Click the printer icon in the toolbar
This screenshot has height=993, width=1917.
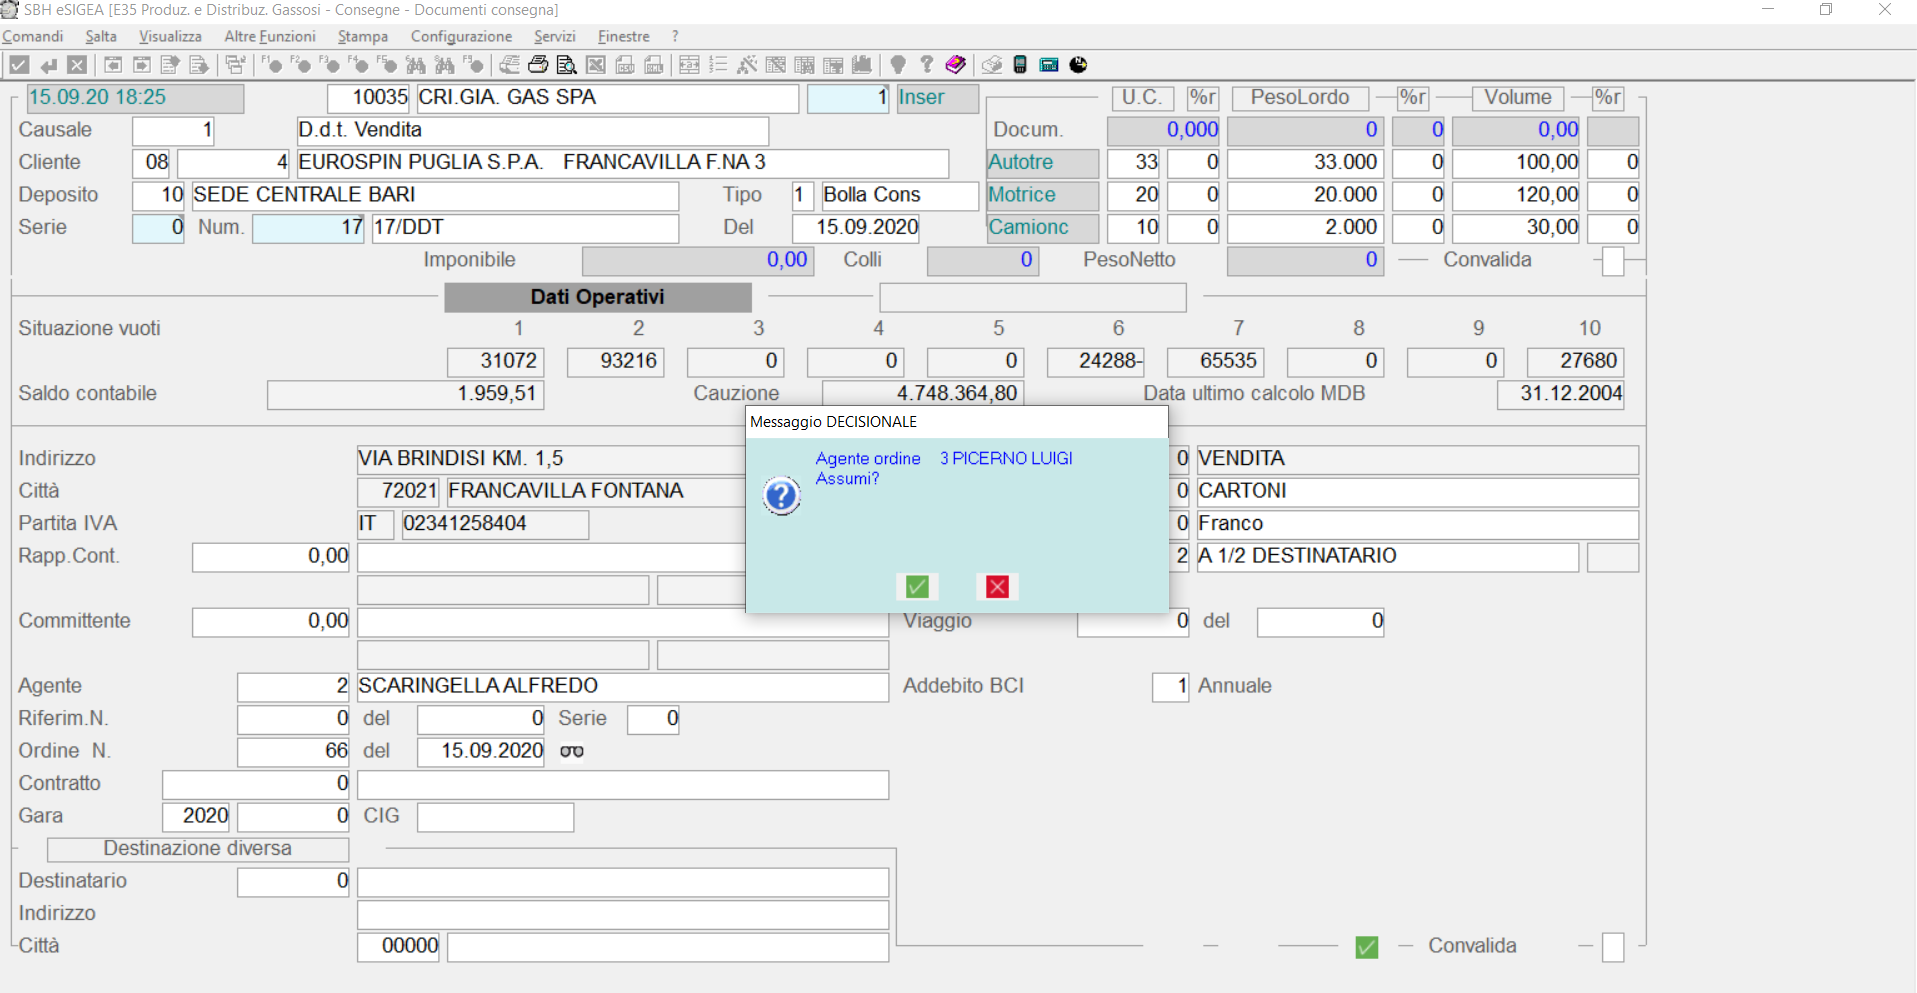coord(538,65)
